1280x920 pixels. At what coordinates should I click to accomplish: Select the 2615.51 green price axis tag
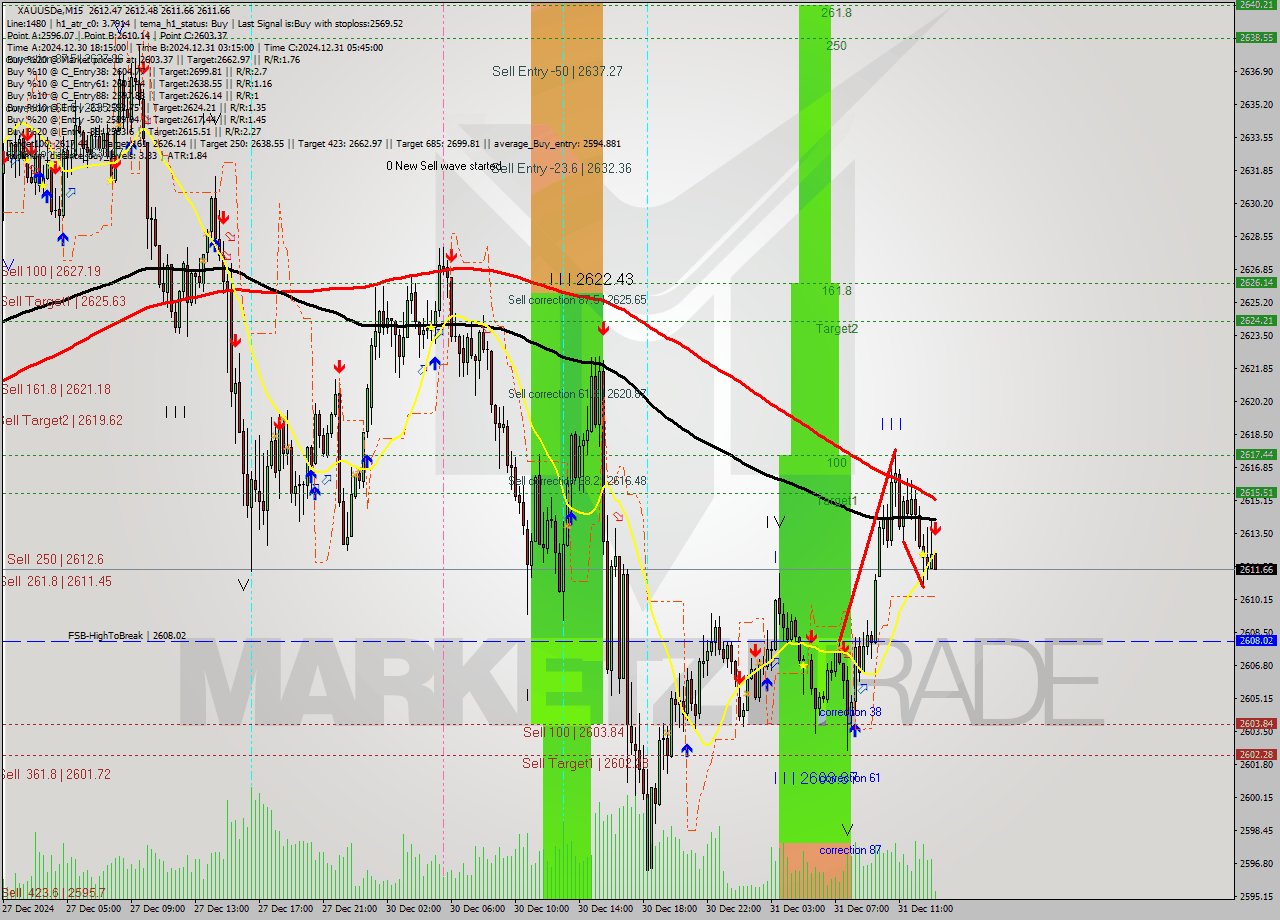click(x=1256, y=492)
